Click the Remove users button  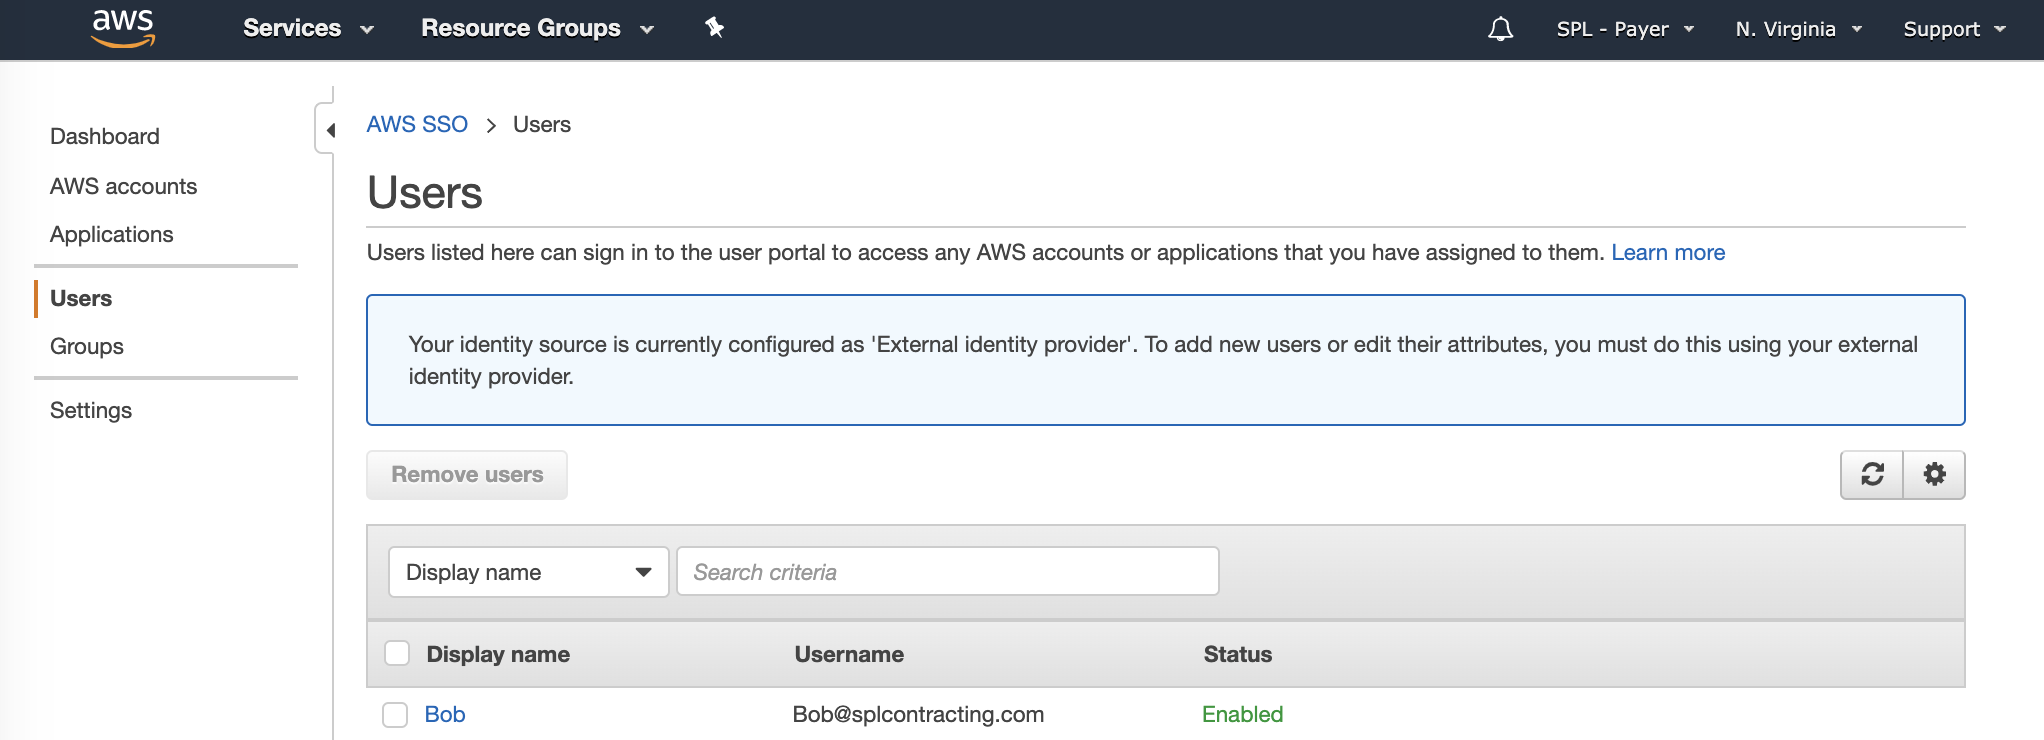tap(467, 474)
